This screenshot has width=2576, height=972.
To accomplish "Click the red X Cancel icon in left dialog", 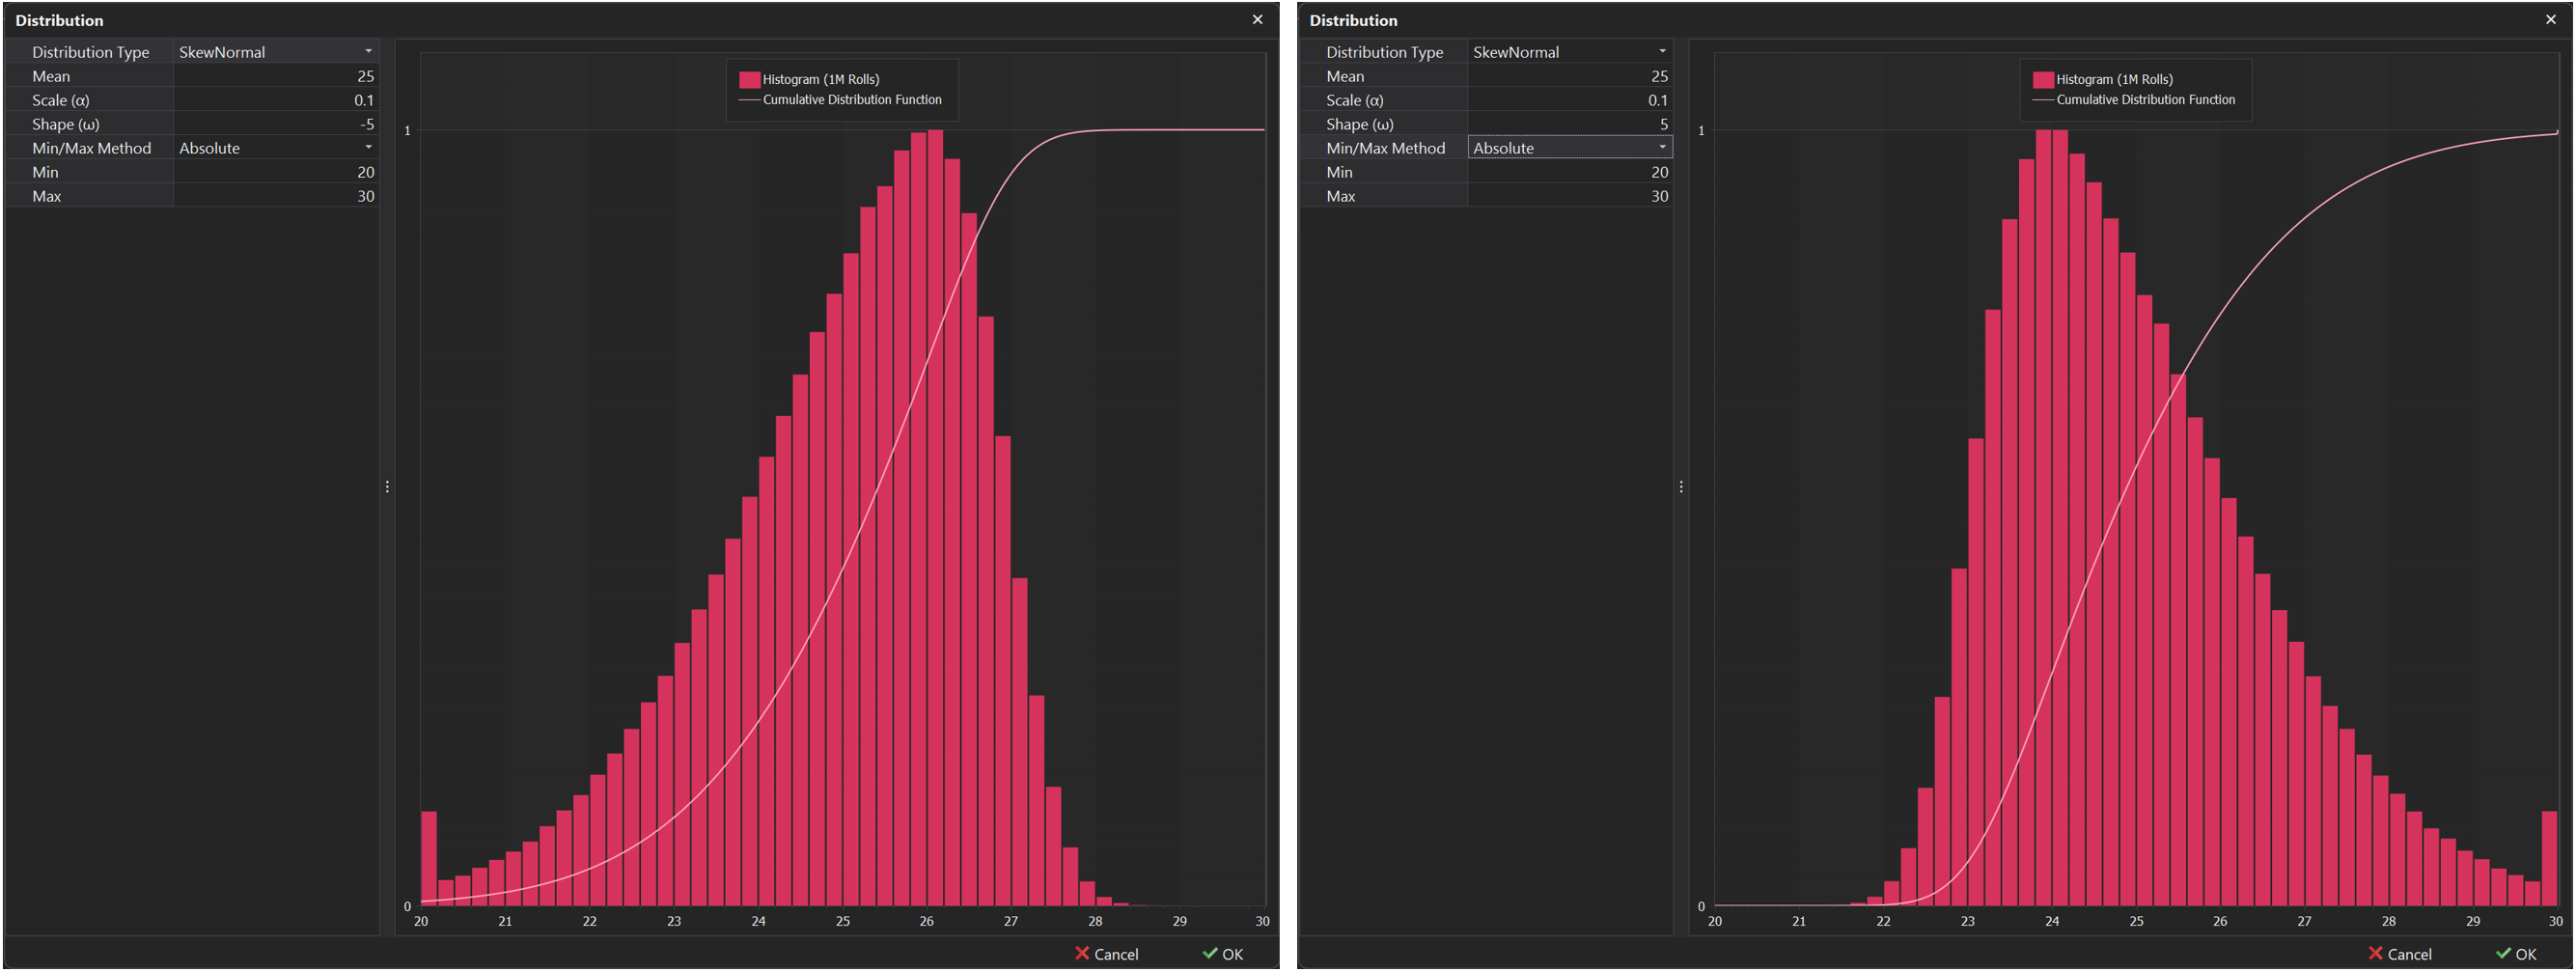I will [1082, 953].
